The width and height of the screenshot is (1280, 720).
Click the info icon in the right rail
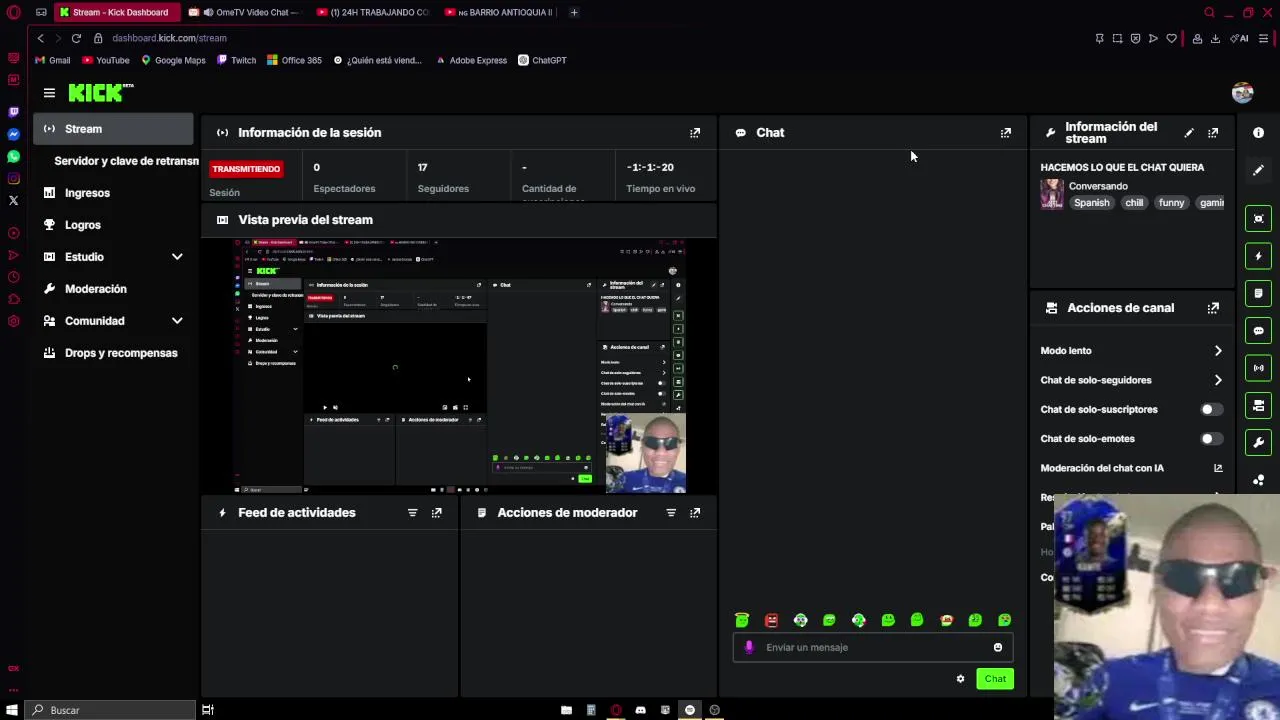(1259, 133)
